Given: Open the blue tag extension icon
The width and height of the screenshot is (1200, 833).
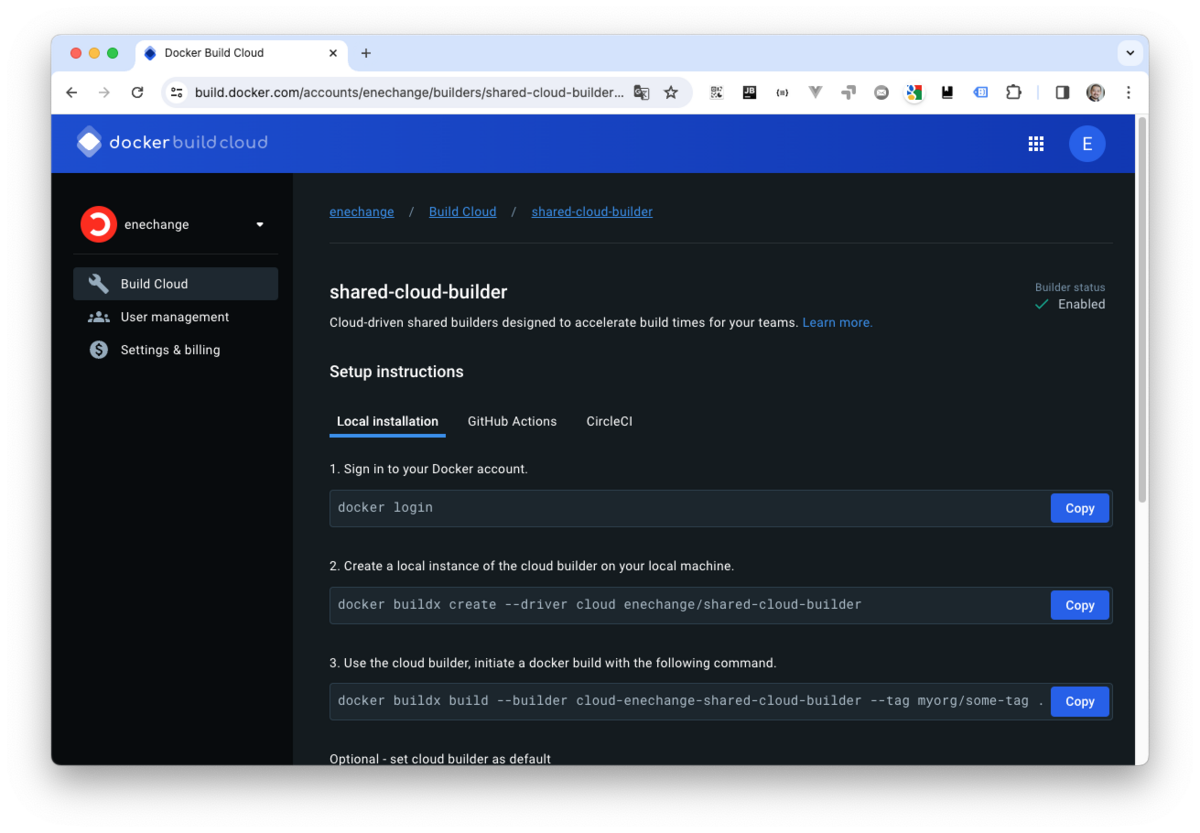Looking at the screenshot, I should tap(980, 92).
